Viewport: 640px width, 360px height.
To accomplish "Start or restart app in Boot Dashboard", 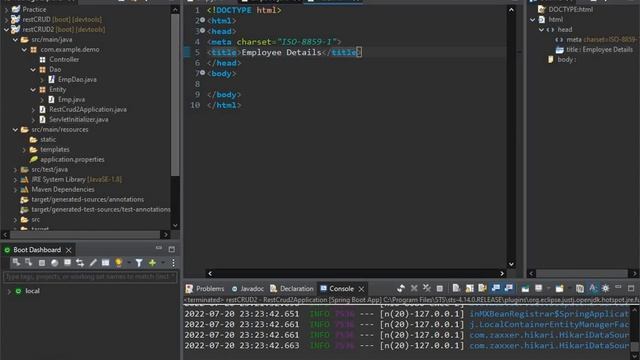I will tap(16, 262).
